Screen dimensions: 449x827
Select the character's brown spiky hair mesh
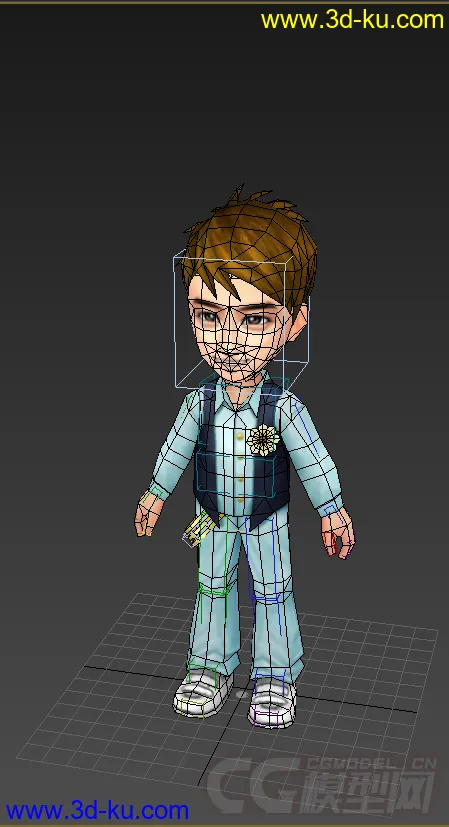[x=251, y=240]
